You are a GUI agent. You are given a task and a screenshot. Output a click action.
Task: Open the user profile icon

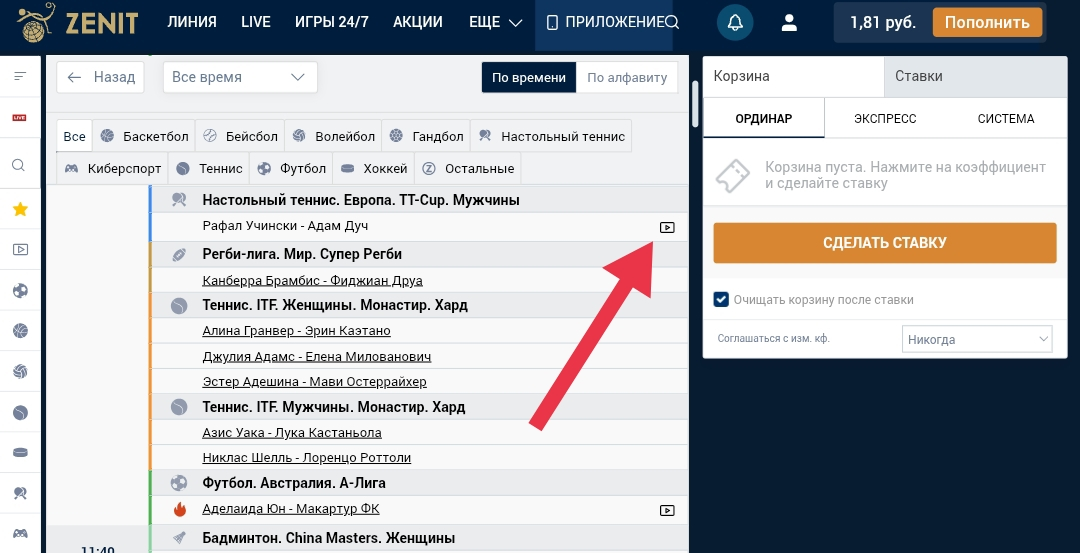coord(789,22)
